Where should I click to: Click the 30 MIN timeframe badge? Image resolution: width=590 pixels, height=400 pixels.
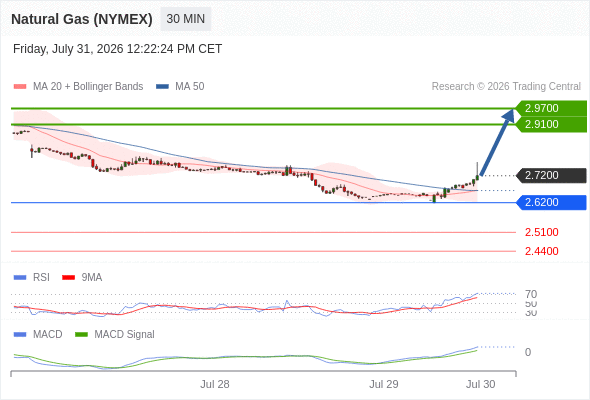pos(186,19)
